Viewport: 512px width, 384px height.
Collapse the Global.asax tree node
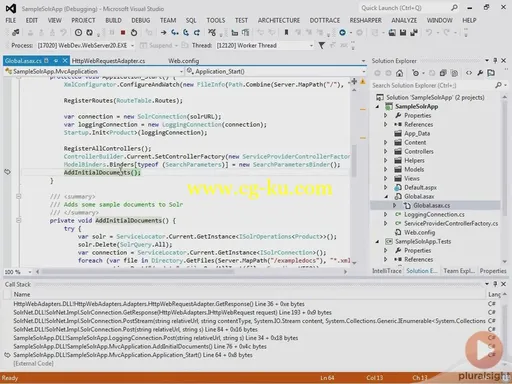(x=386, y=196)
